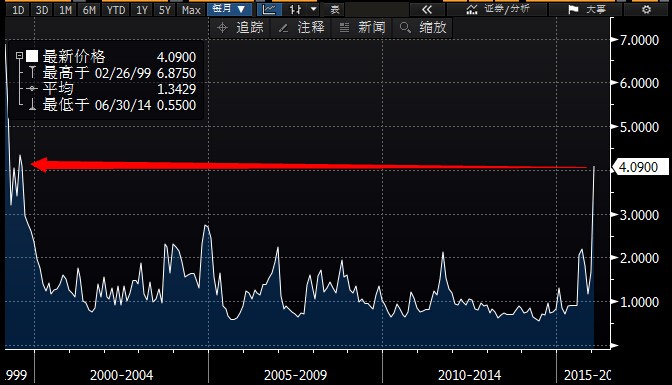The image size is (672, 385).
Task: Open 证券/分析 panel
Action: (497, 9)
